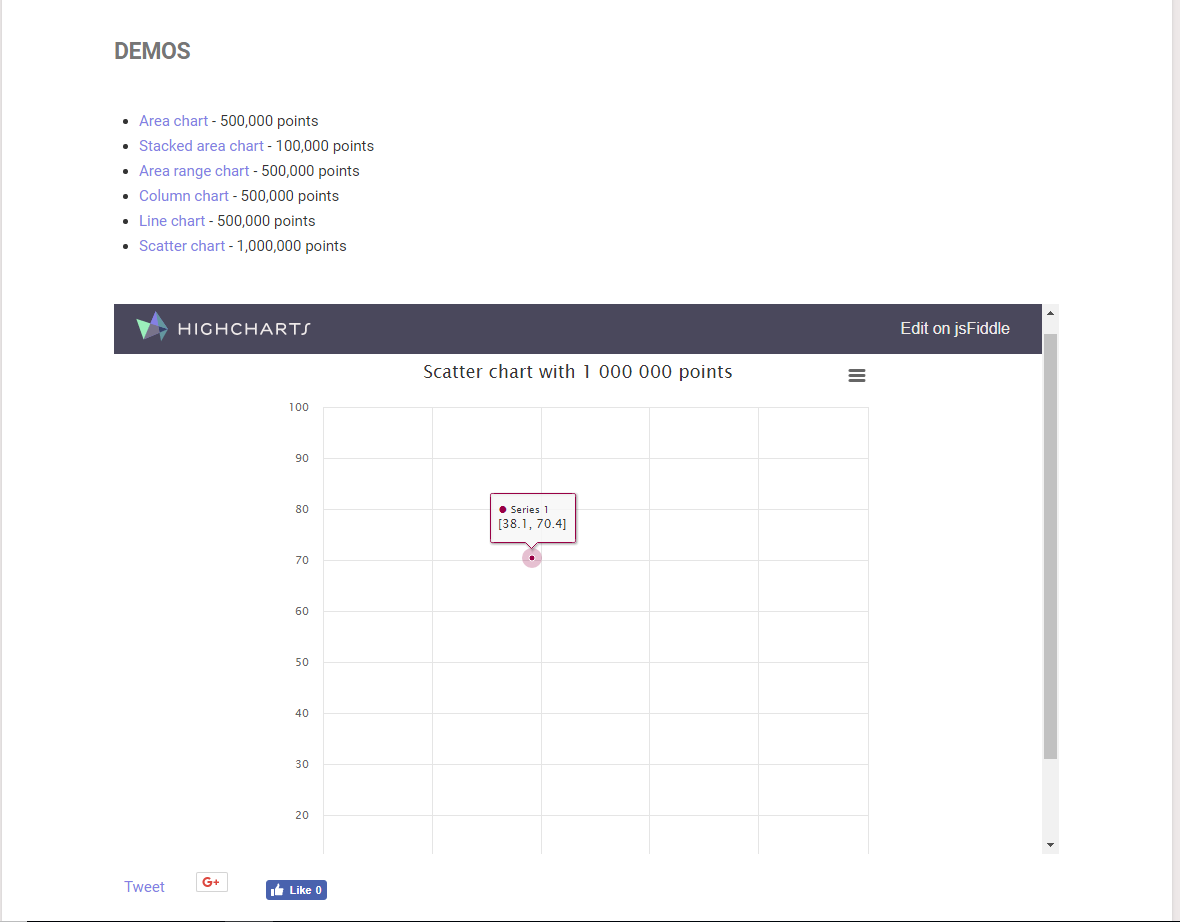Click the Series 1 tooltip

[x=532, y=516]
